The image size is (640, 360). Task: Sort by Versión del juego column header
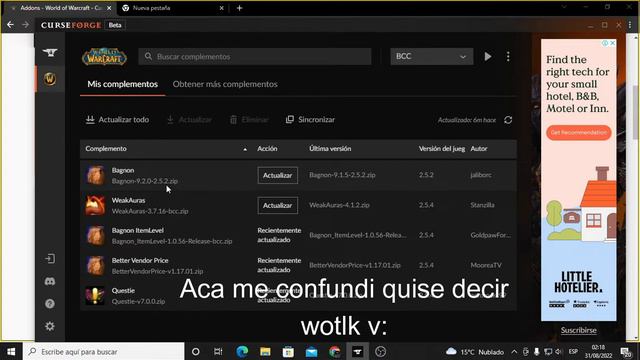442,149
